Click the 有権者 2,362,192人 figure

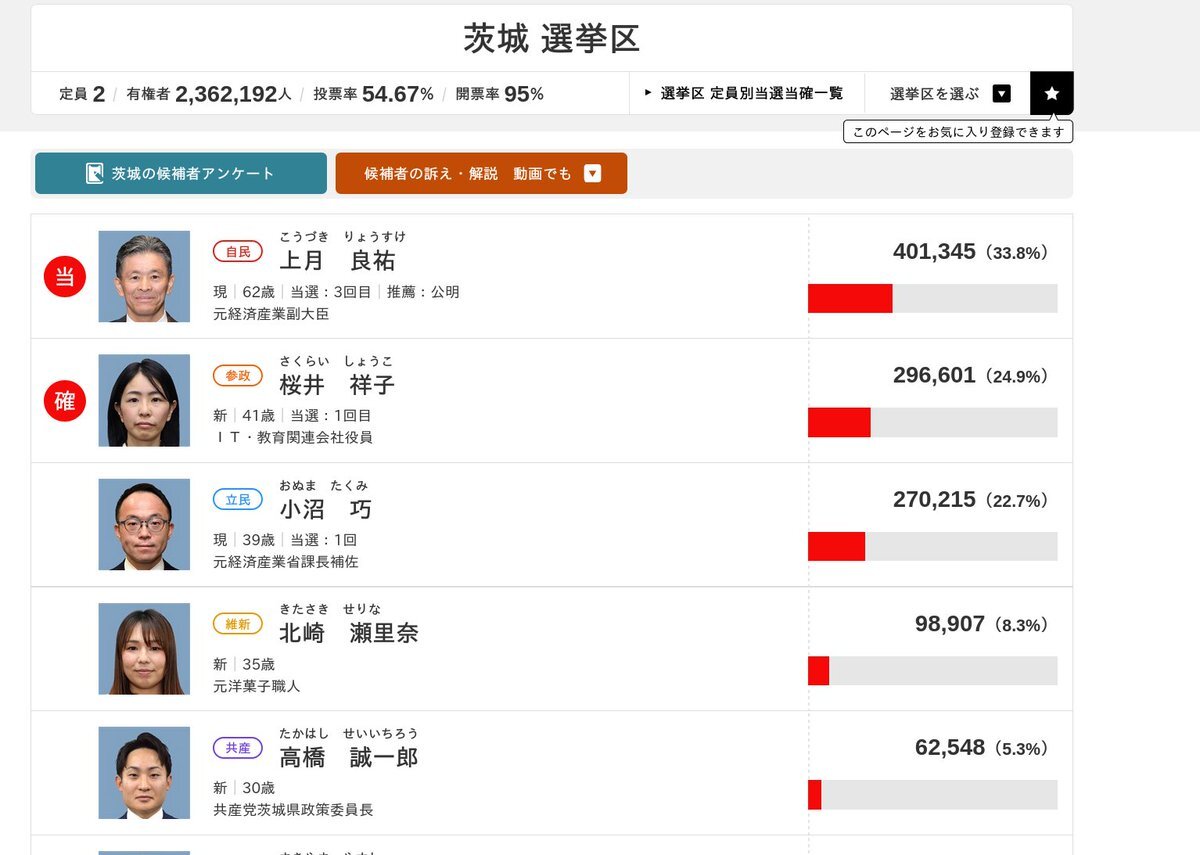pyautogui.click(x=209, y=94)
